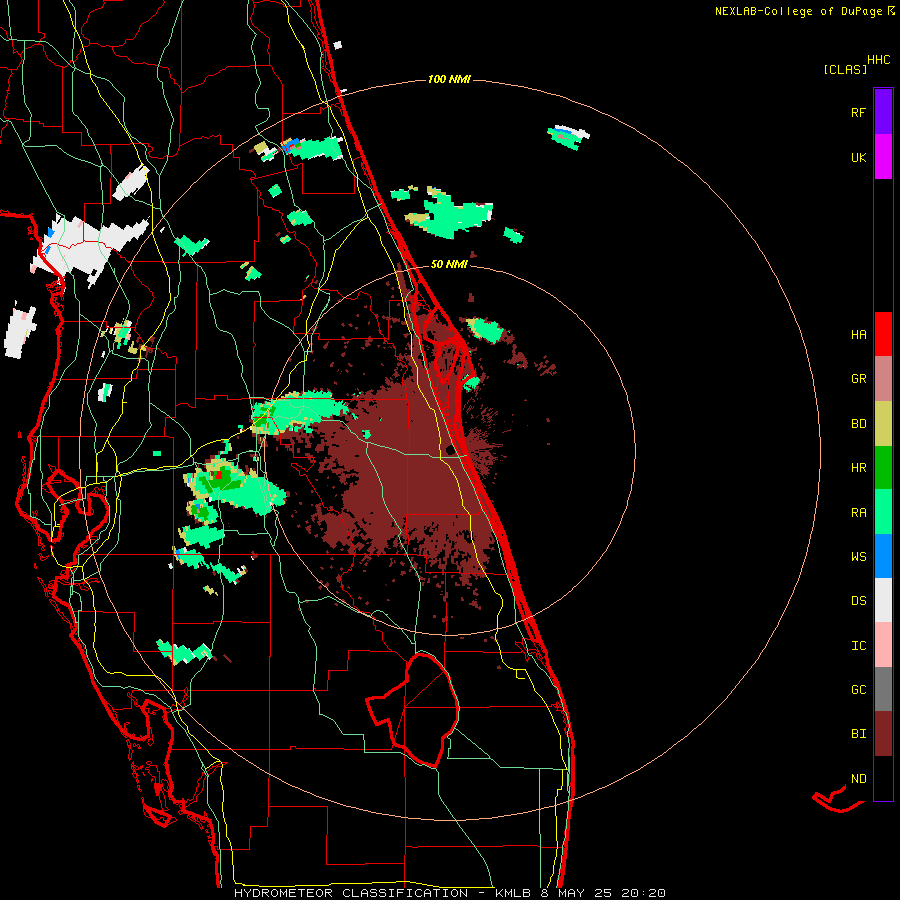Click the RA light green legend swatch

(883, 511)
